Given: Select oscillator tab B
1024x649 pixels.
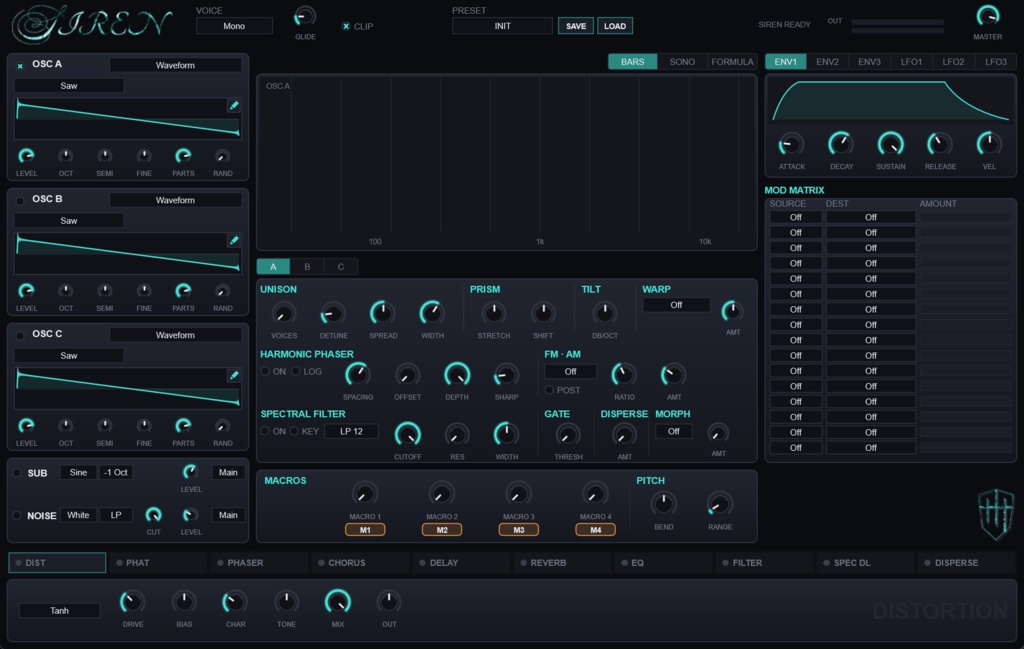Looking at the screenshot, I should click(307, 266).
